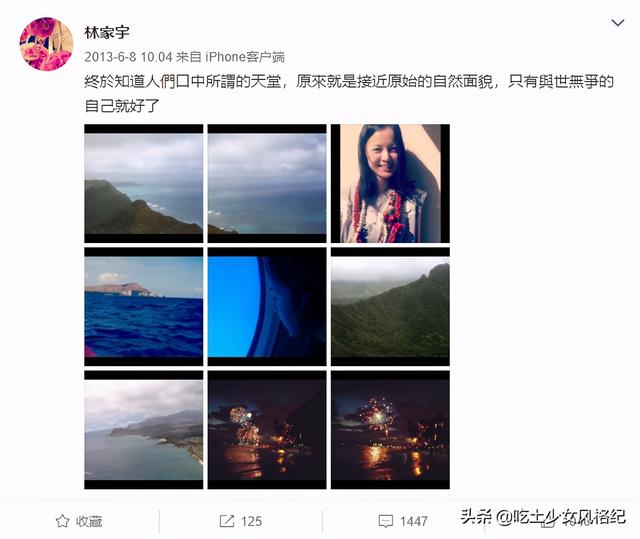Open comments count 1447

[414, 521]
